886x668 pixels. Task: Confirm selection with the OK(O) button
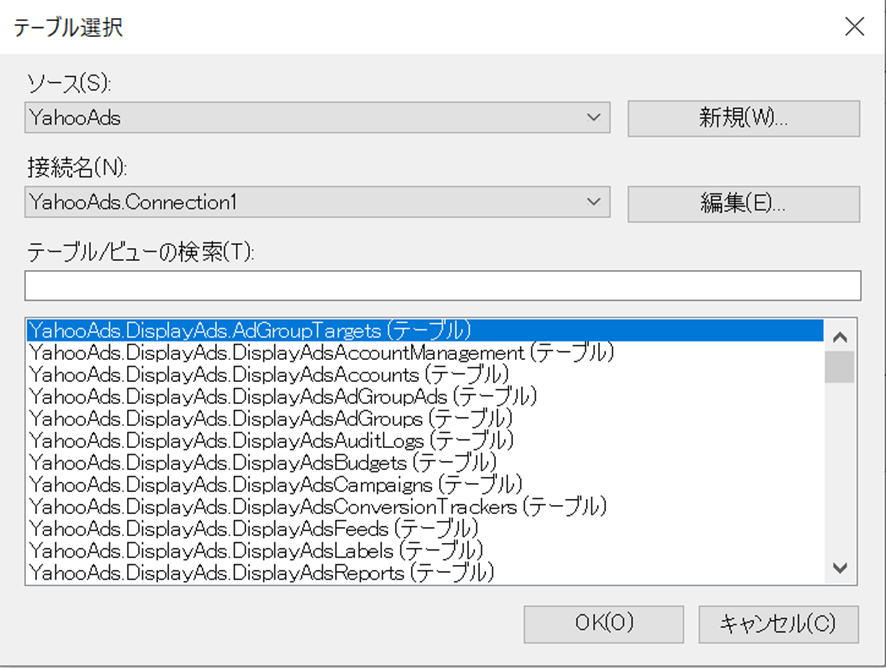tap(603, 624)
